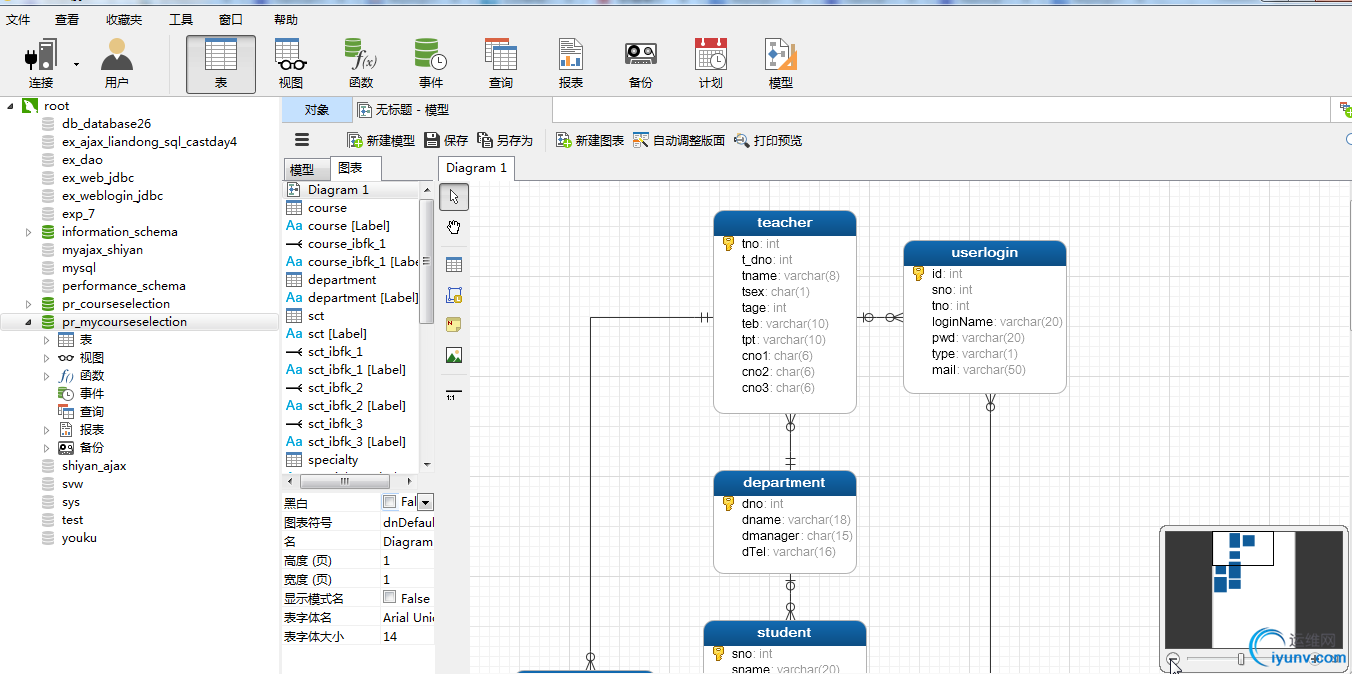The image size is (1352, 674).
Task: Click the icon at right end of tab bar
Action: 1346,110
